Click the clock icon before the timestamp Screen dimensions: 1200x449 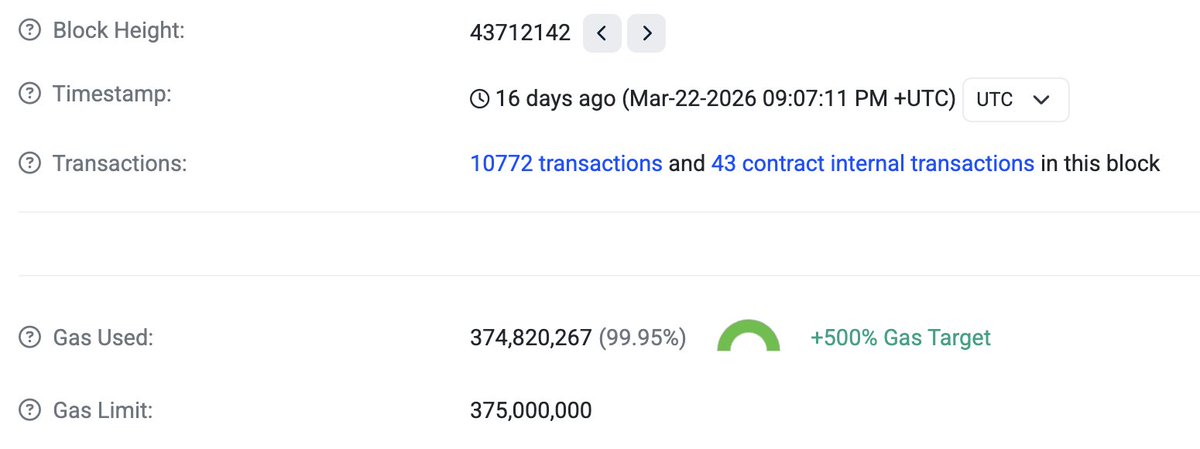[x=480, y=99]
